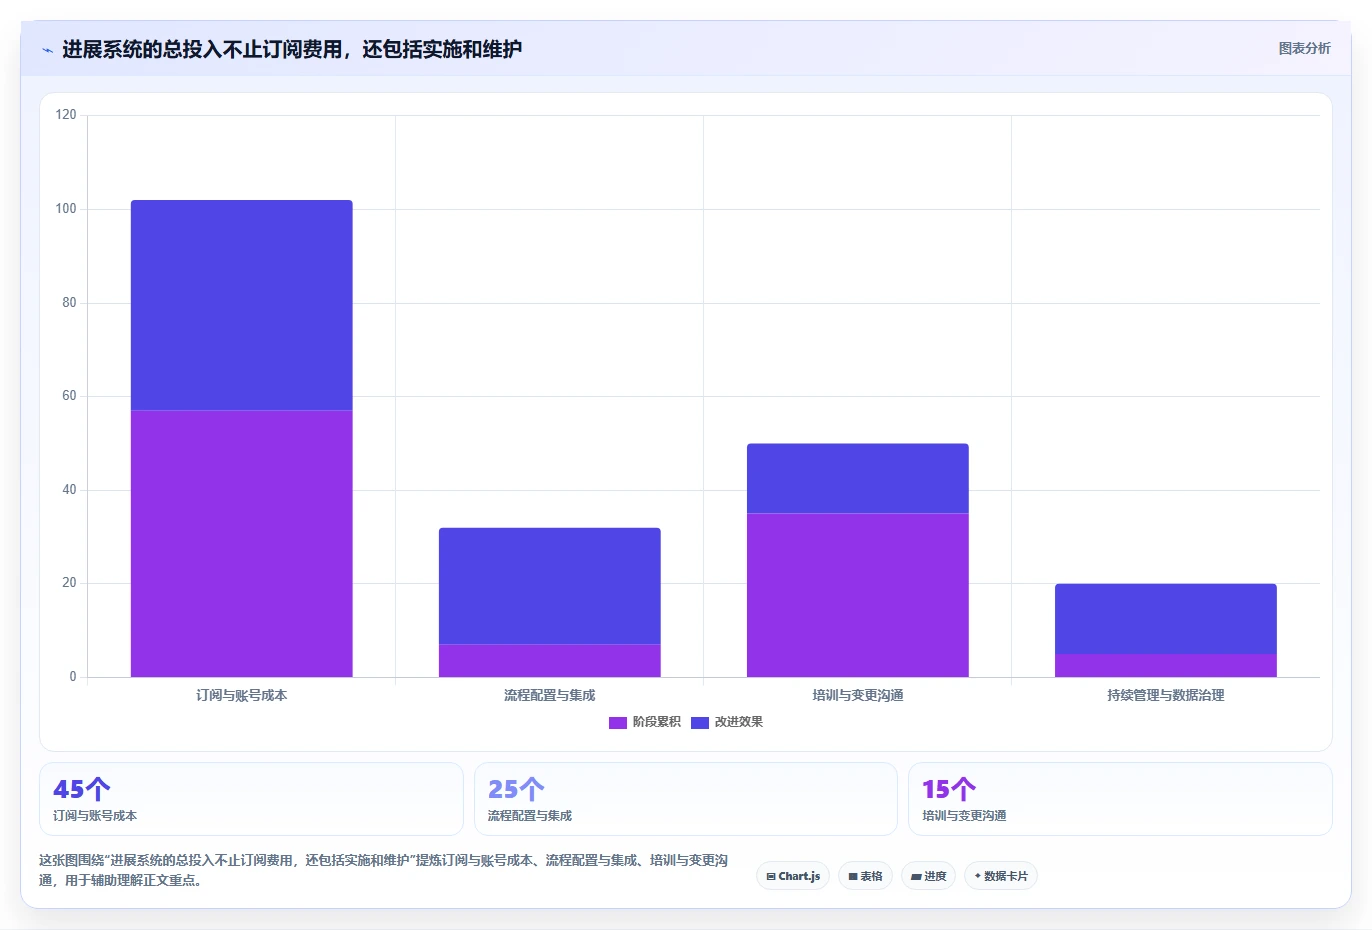Open the 25个 流程配置与集成 card
This screenshot has height=930, width=1372.
point(685,799)
